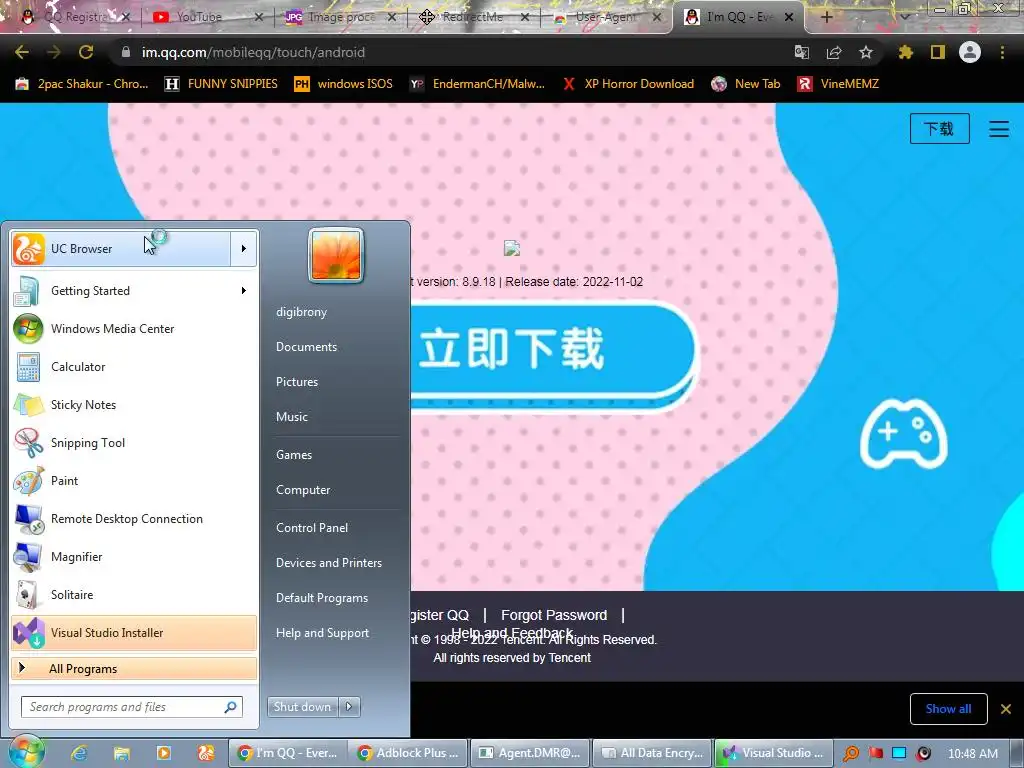
Task: Open UC Browser taskbar icon
Action: coord(206,753)
